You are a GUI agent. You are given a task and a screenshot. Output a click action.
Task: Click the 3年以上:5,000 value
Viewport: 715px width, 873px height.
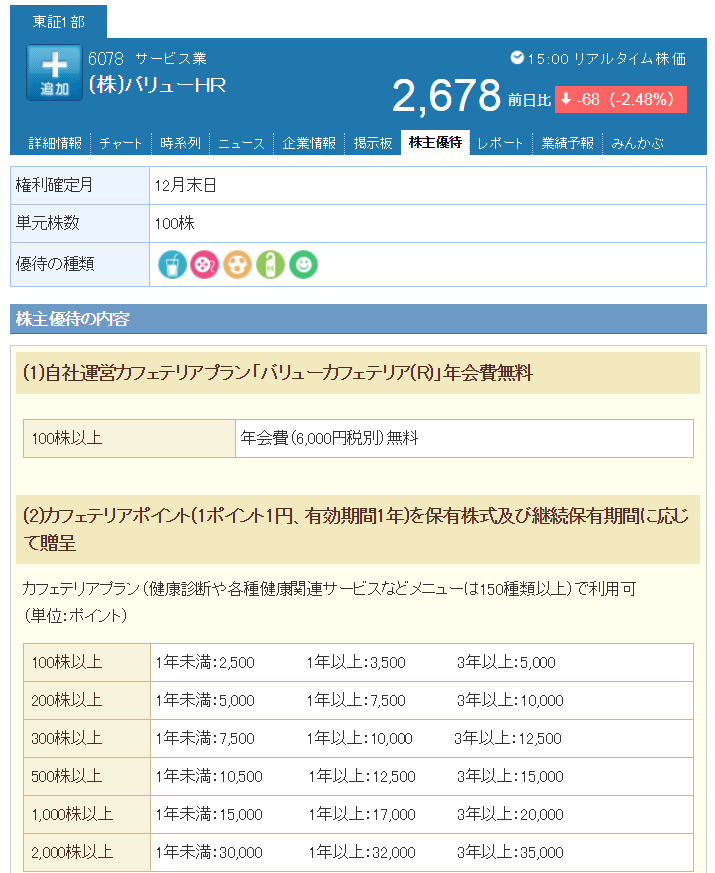coord(506,662)
